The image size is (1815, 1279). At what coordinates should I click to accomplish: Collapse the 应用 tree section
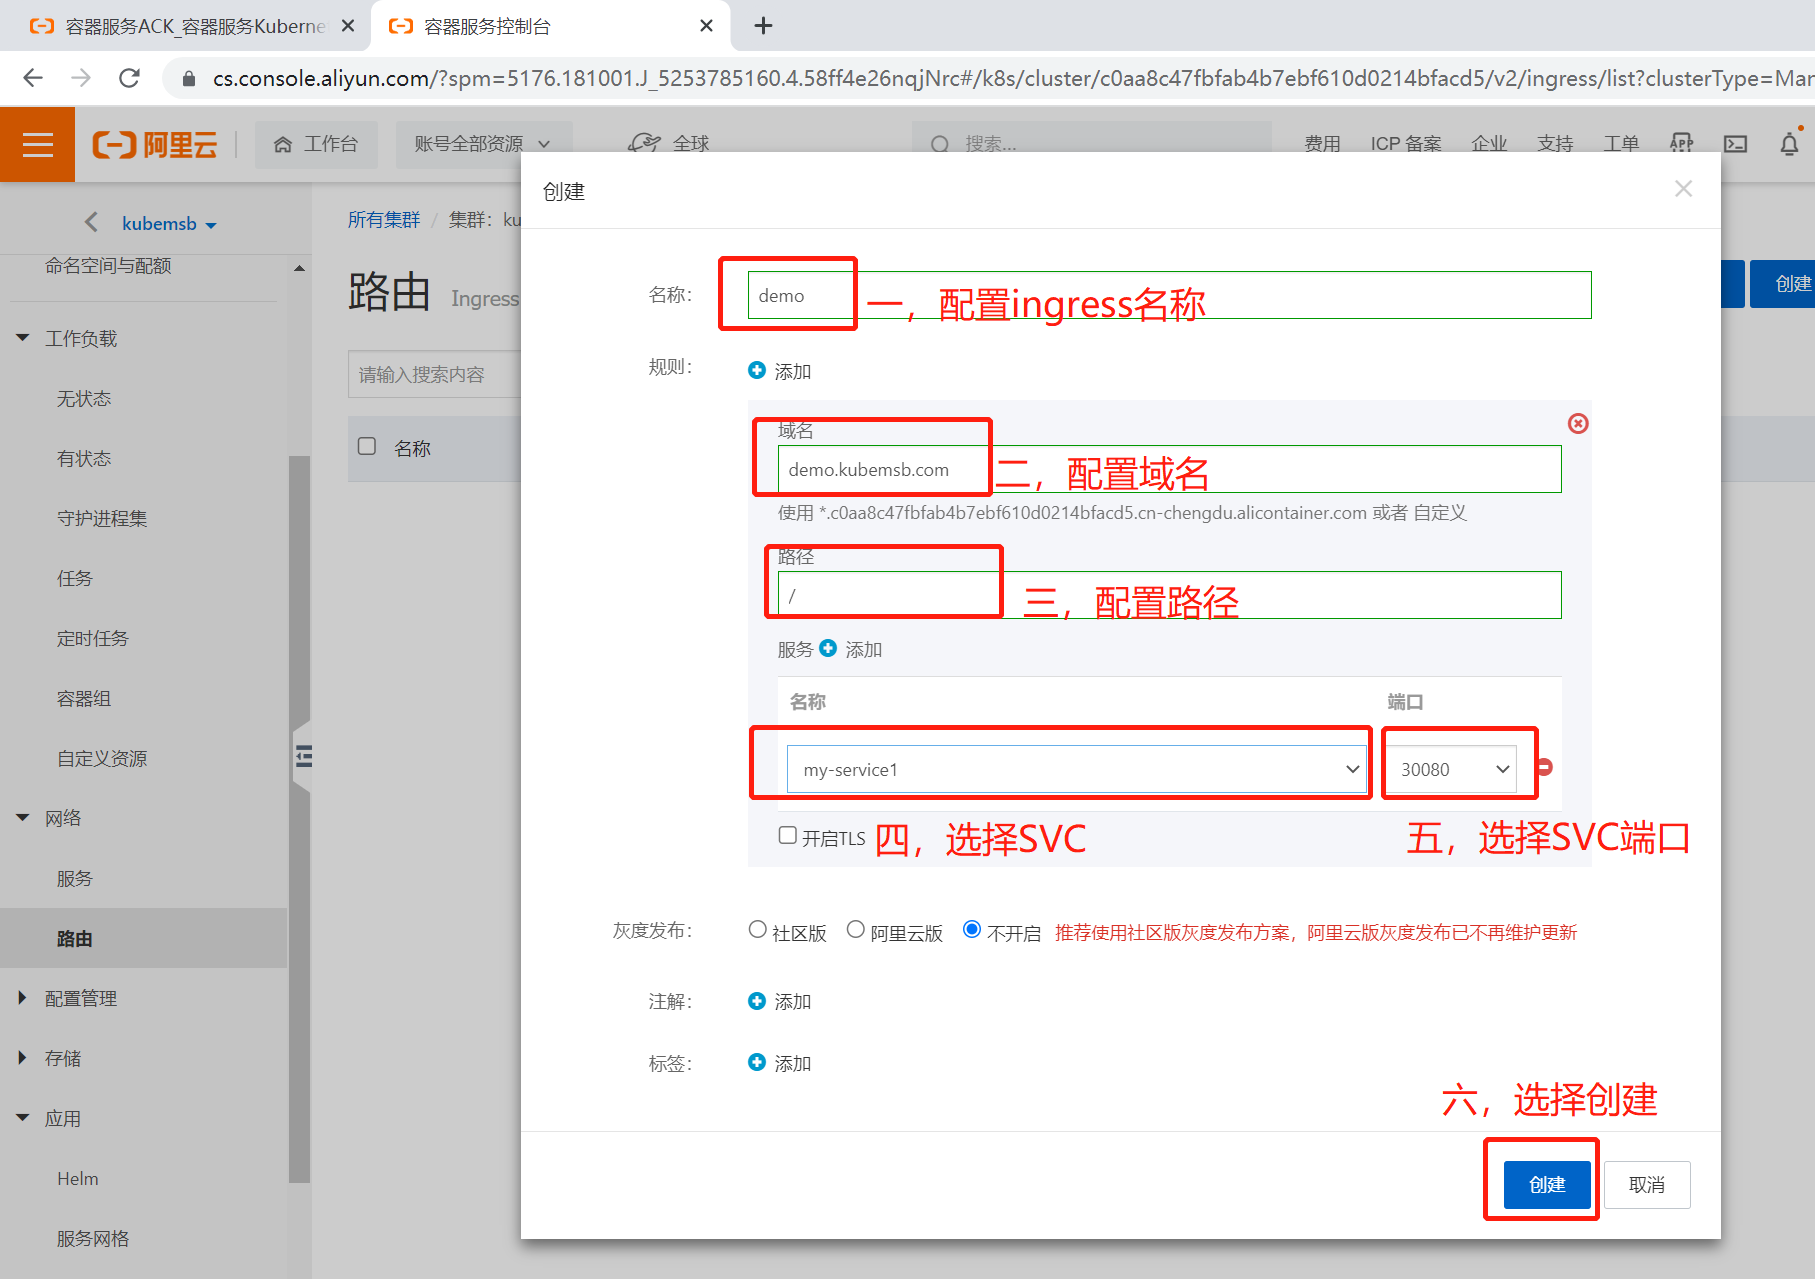pos(23,1118)
